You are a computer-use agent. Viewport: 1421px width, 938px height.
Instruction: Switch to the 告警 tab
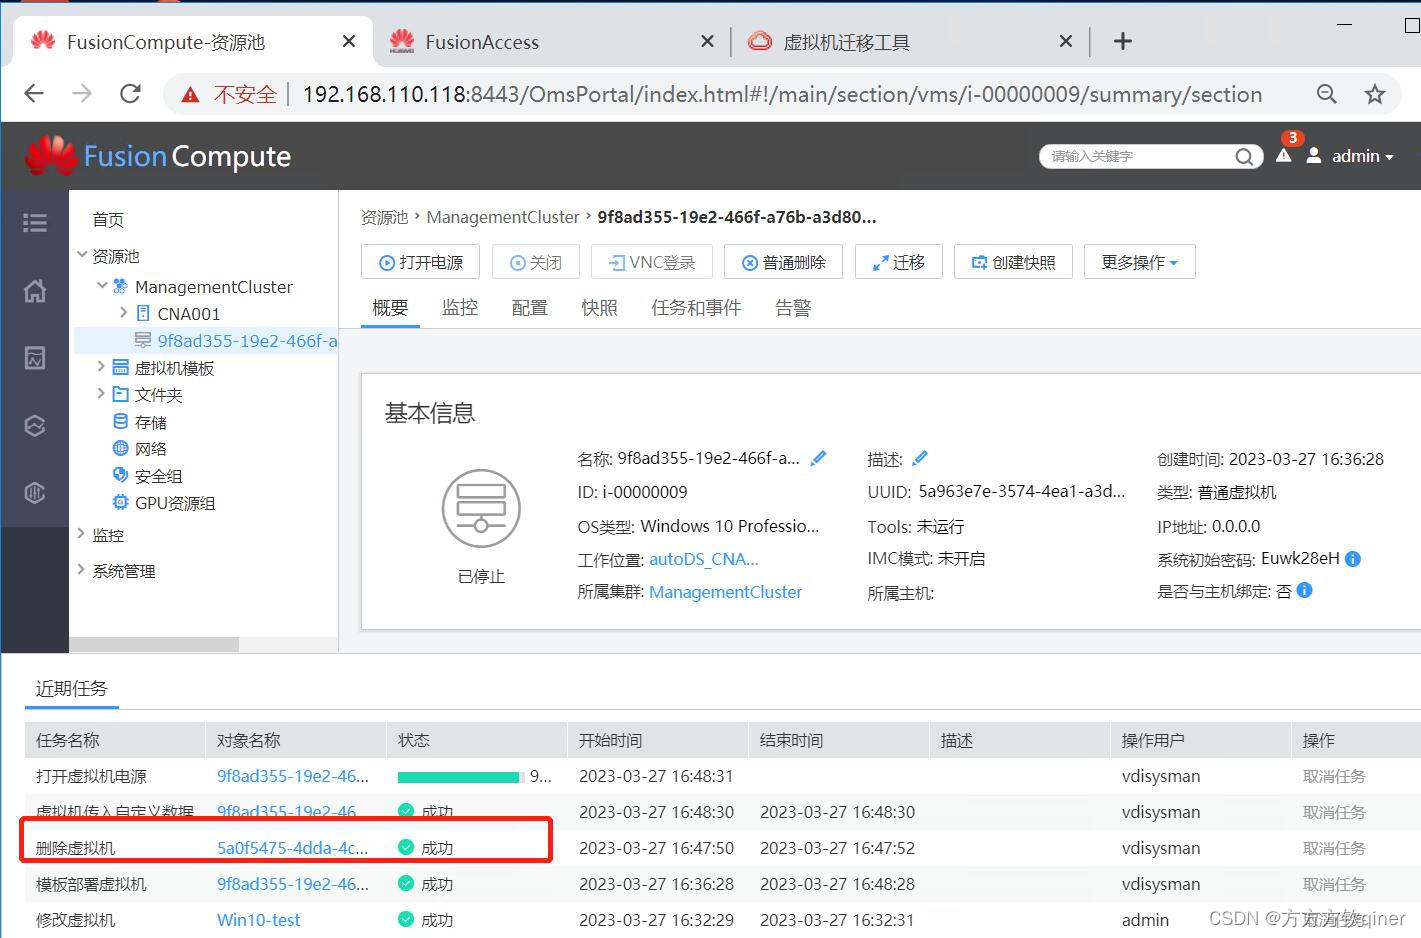pyautogui.click(x=793, y=308)
